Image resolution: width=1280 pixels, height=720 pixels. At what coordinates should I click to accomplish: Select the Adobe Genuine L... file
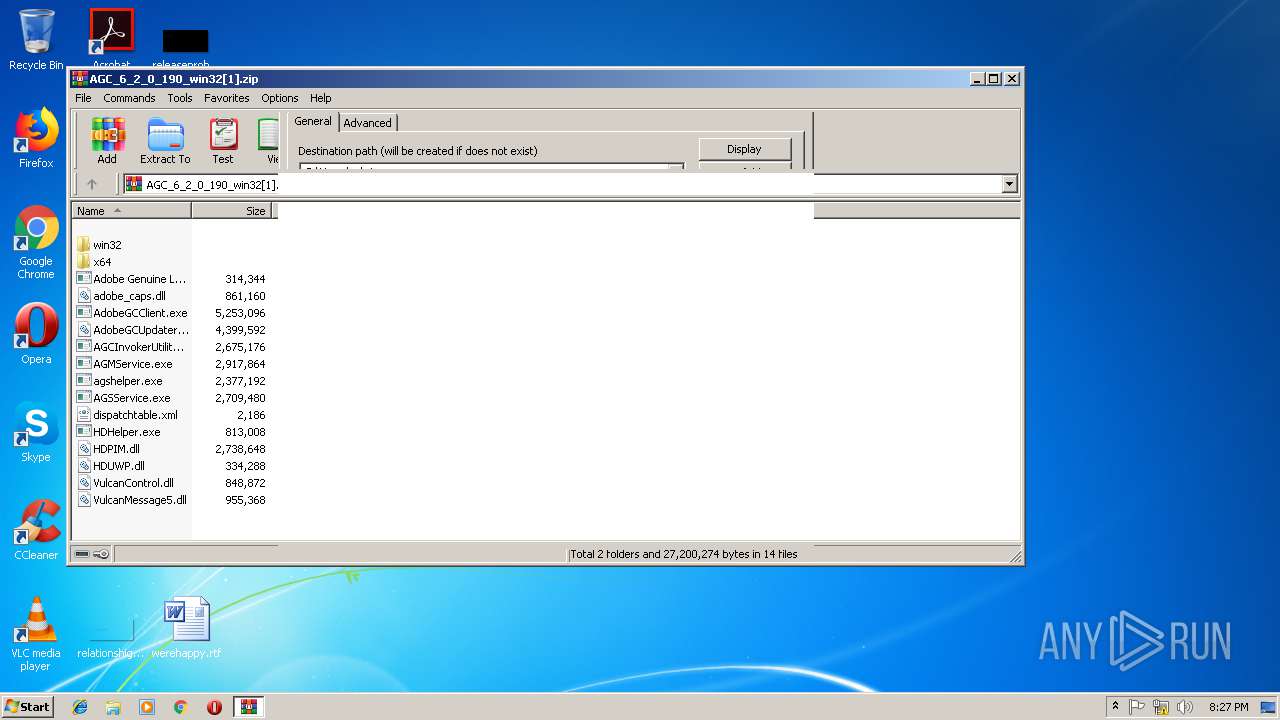click(x=140, y=279)
